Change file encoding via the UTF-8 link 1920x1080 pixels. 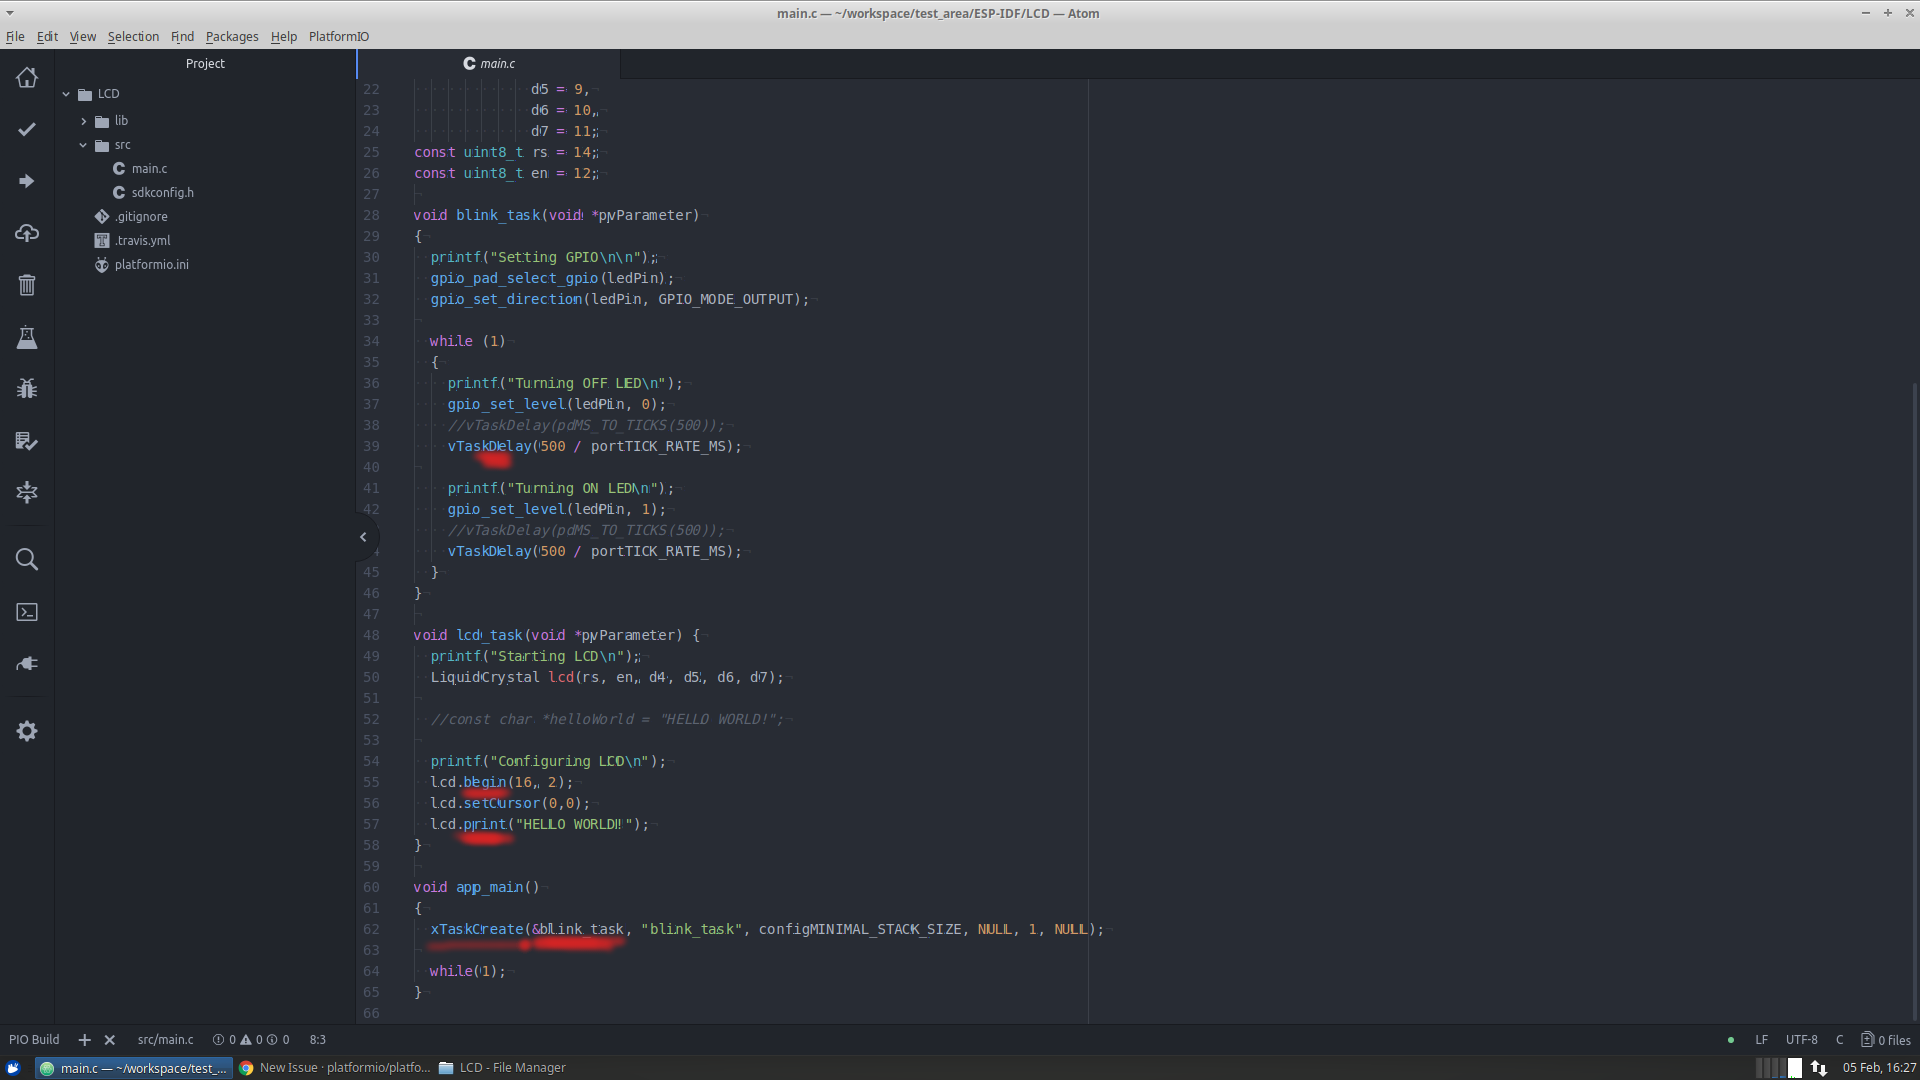(1802, 1039)
